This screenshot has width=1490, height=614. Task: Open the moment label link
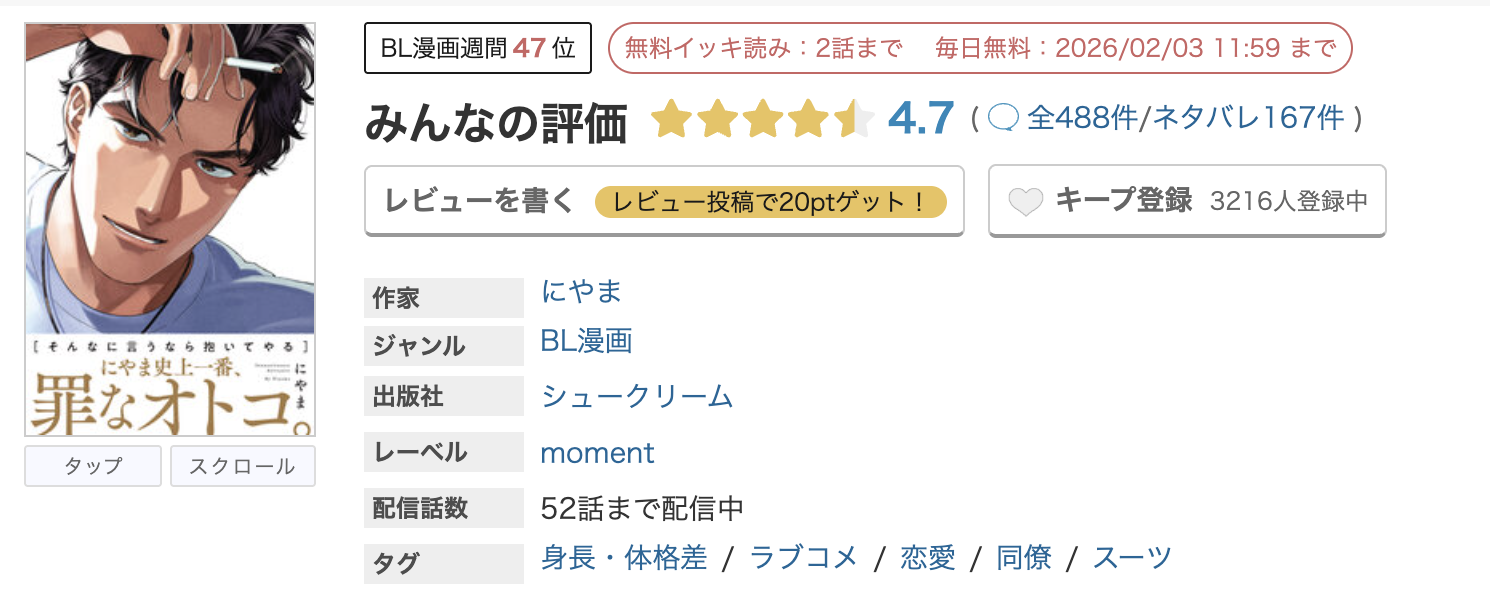point(597,452)
